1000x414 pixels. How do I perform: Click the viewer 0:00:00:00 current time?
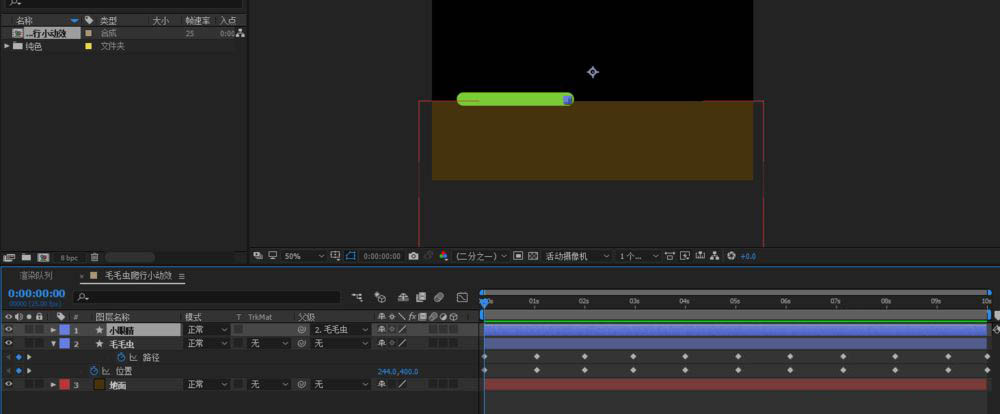pyautogui.click(x=382, y=256)
